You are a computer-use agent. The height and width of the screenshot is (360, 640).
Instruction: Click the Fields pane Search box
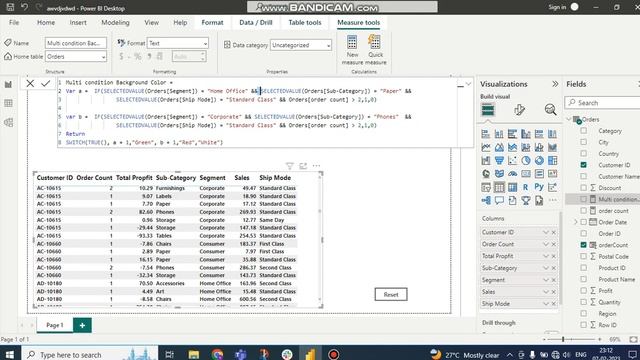pyautogui.click(x=602, y=103)
